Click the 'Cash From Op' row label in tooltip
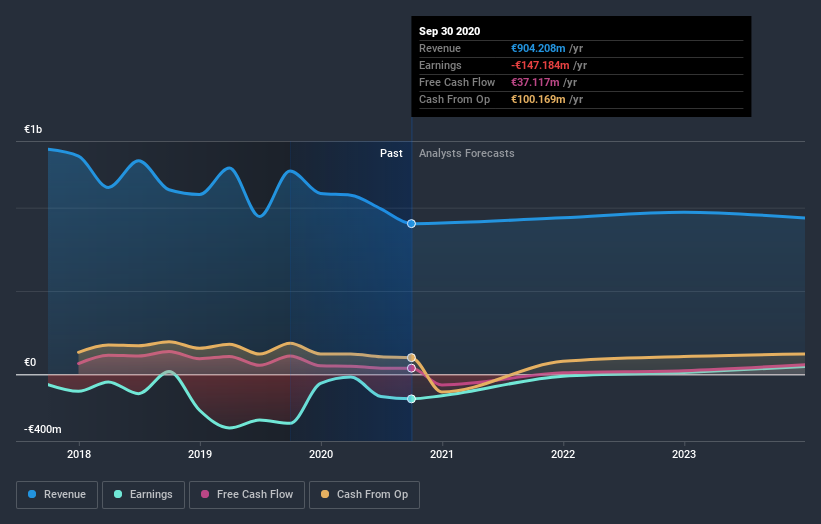The width and height of the screenshot is (821, 524). click(x=454, y=99)
